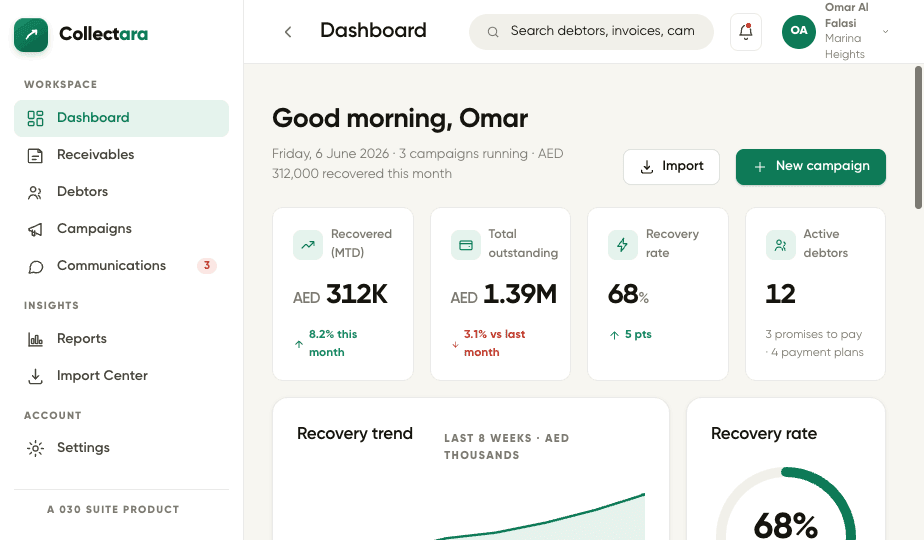This screenshot has width=924, height=540.
Task: Click the Total outstanding card icon
Action: coord(466,245)
